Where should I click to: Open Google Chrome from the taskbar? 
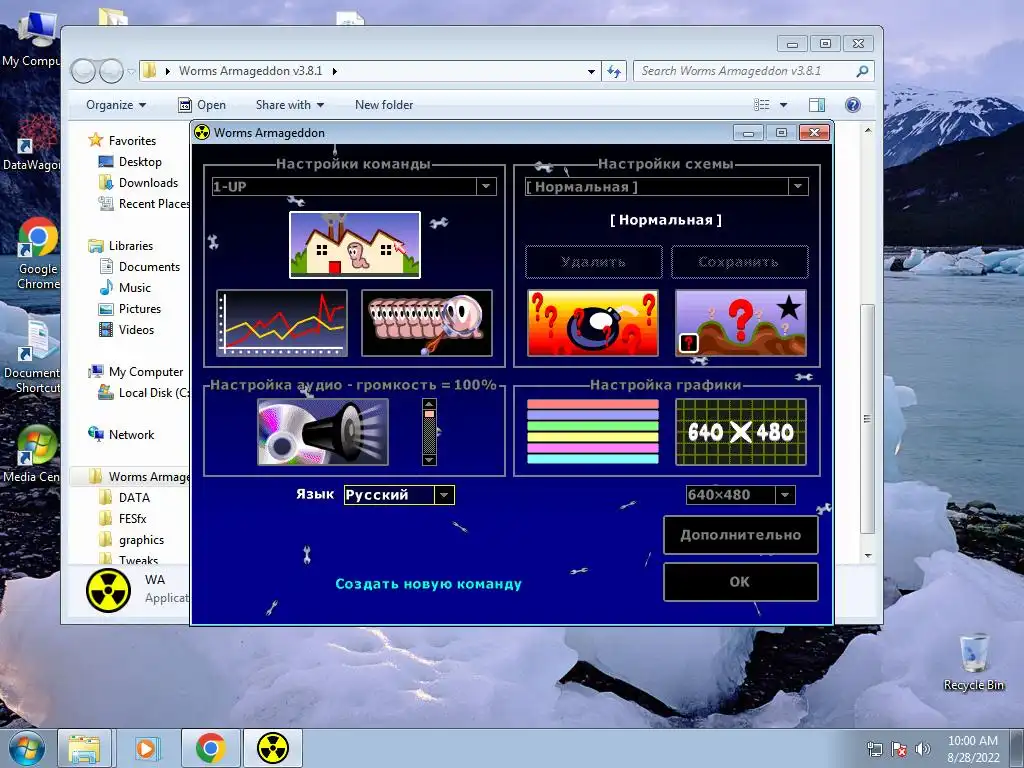[x=210, y=748]
